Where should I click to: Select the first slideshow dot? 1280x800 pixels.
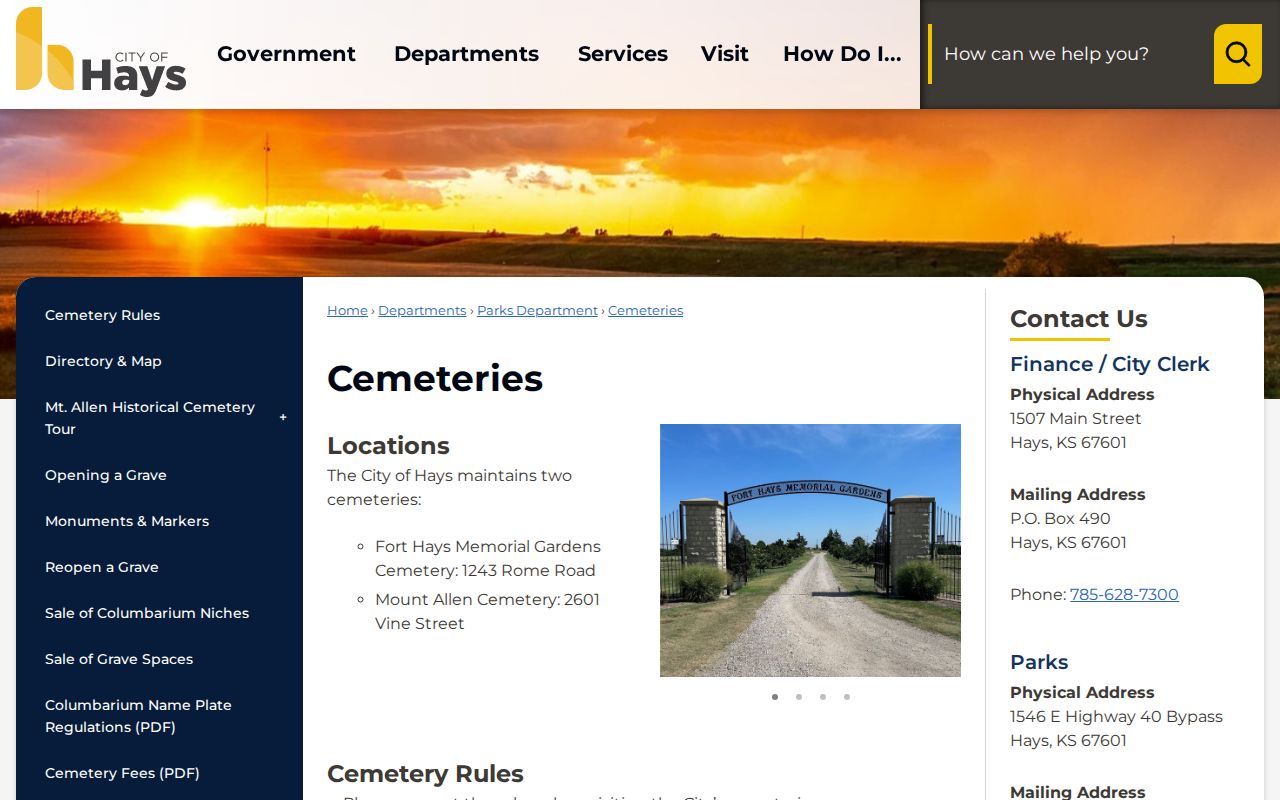click(775, 697)
